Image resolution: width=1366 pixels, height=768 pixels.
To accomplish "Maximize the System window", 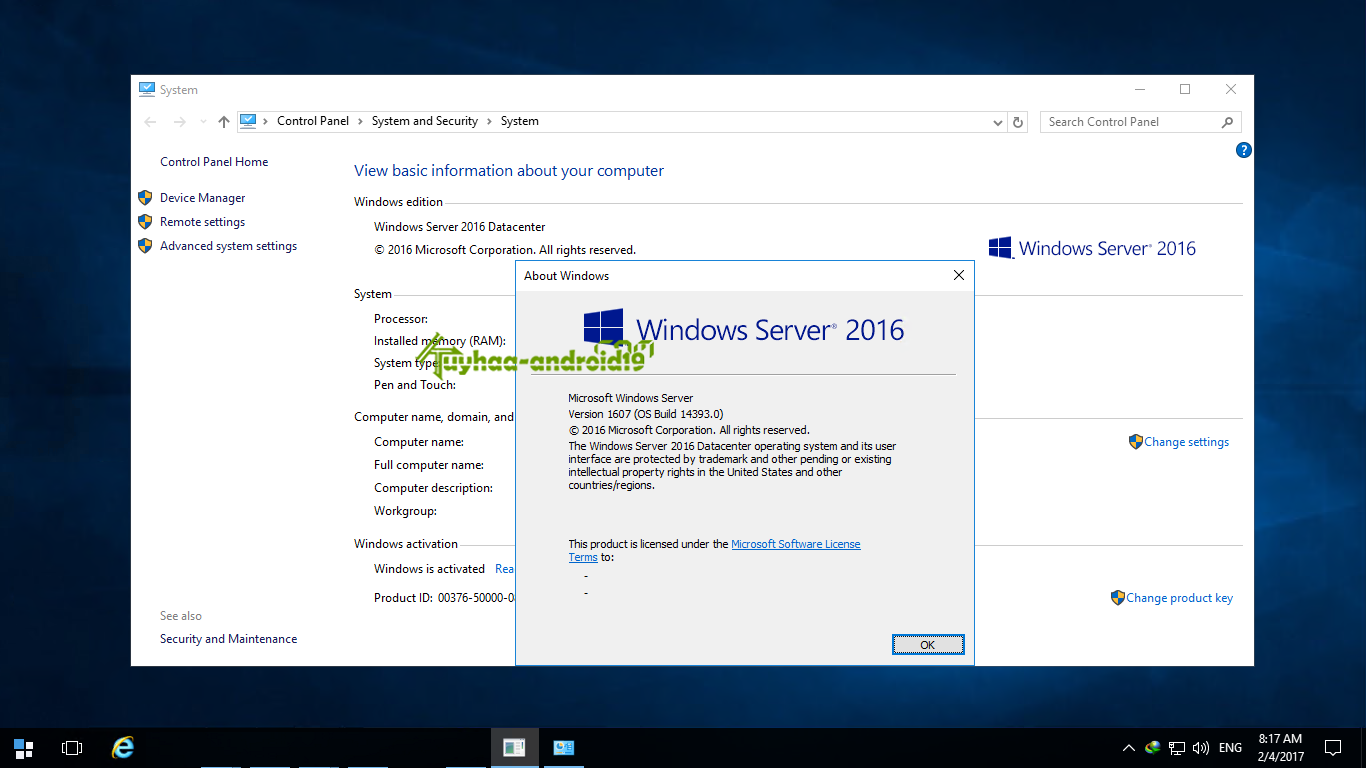I will pyautogui.click(x=1185, y=89).
